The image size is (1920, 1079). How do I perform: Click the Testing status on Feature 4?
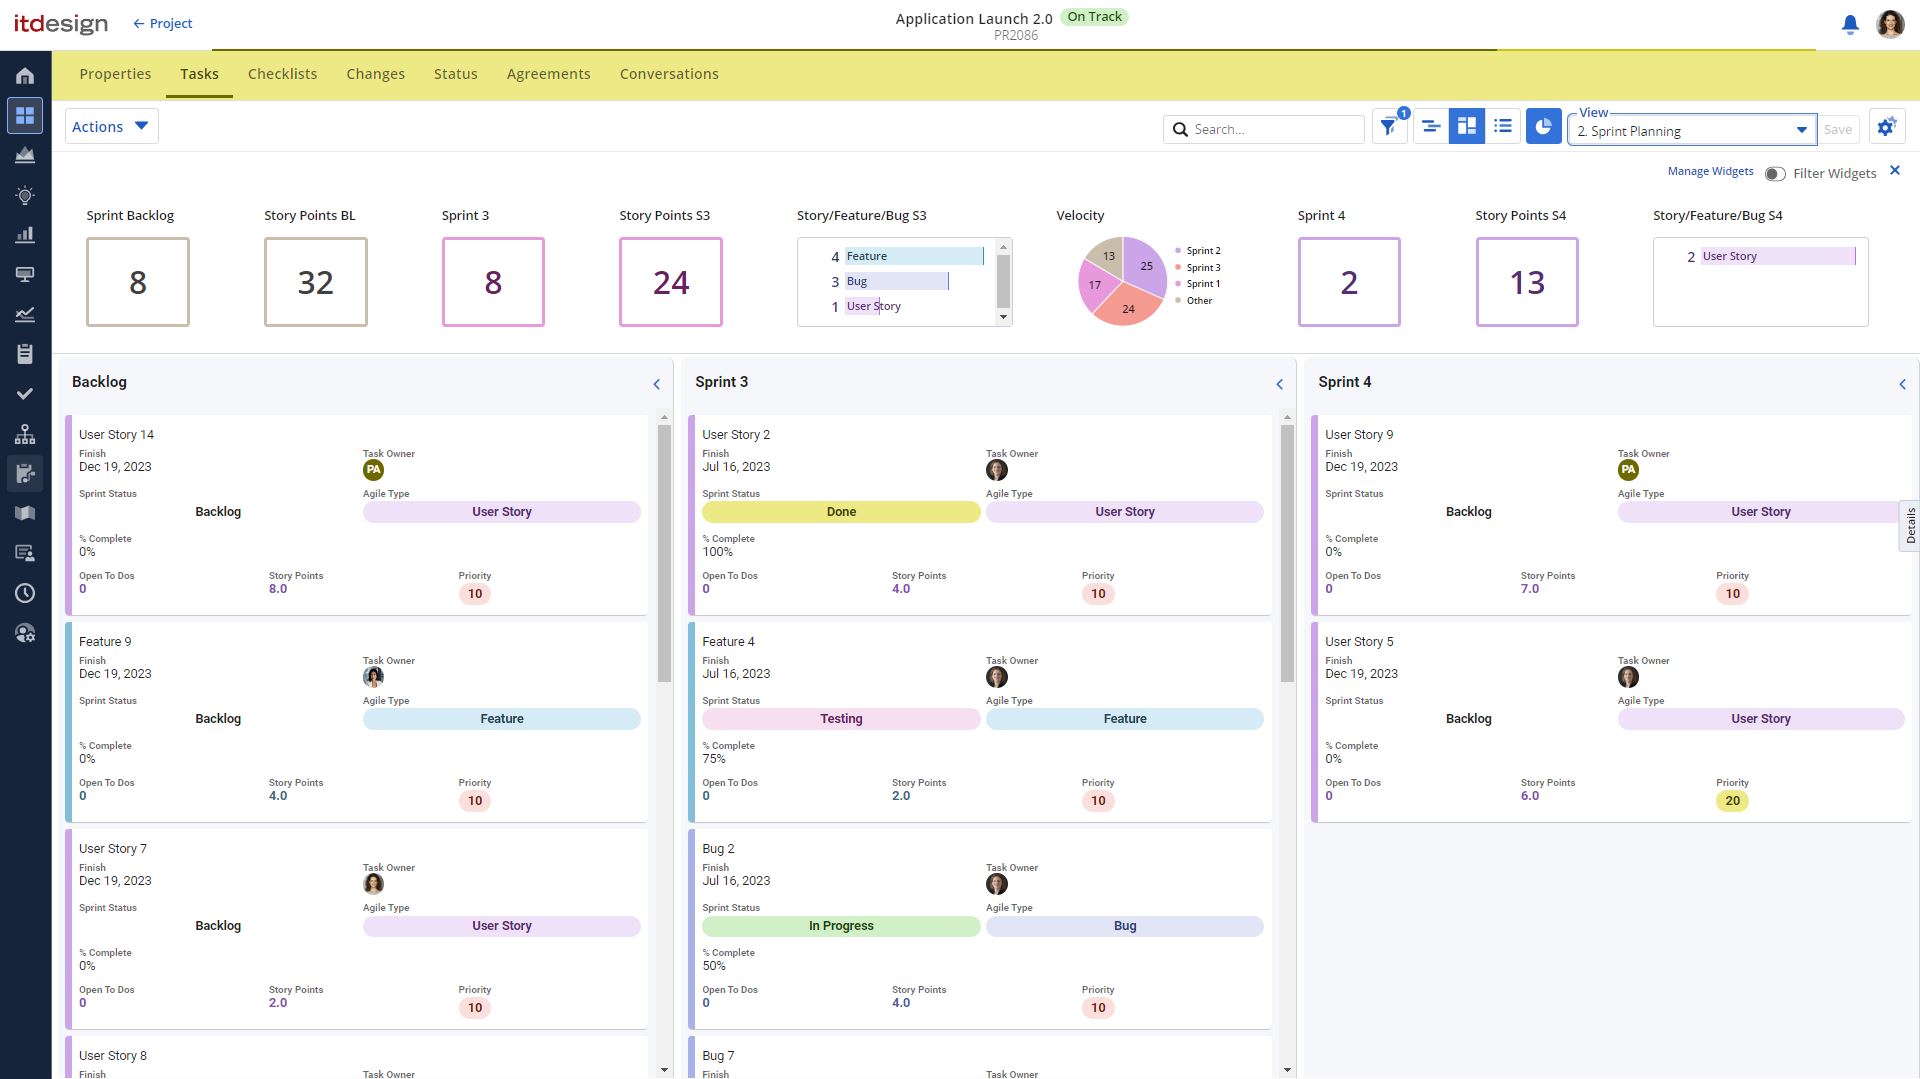841,719
